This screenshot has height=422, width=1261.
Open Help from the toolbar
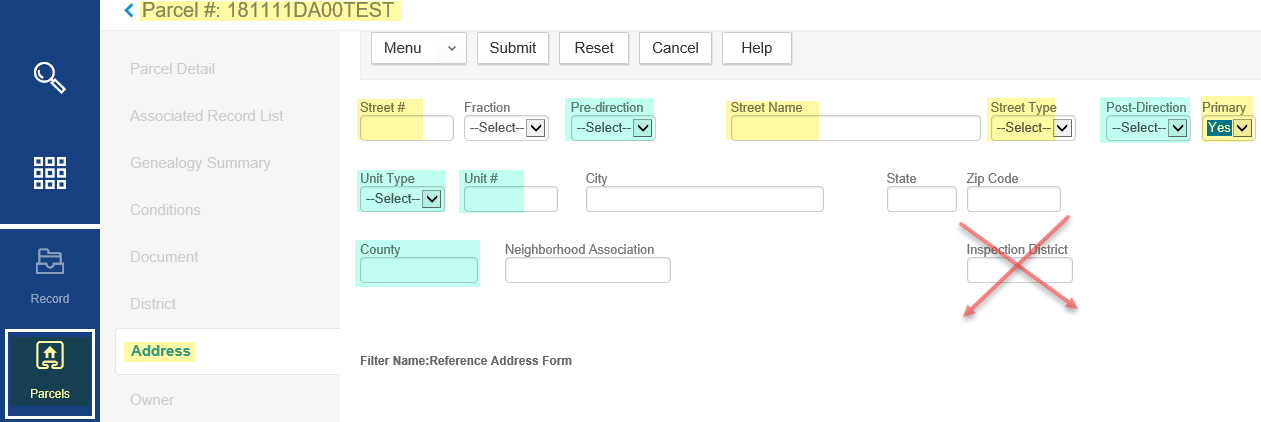756,48
